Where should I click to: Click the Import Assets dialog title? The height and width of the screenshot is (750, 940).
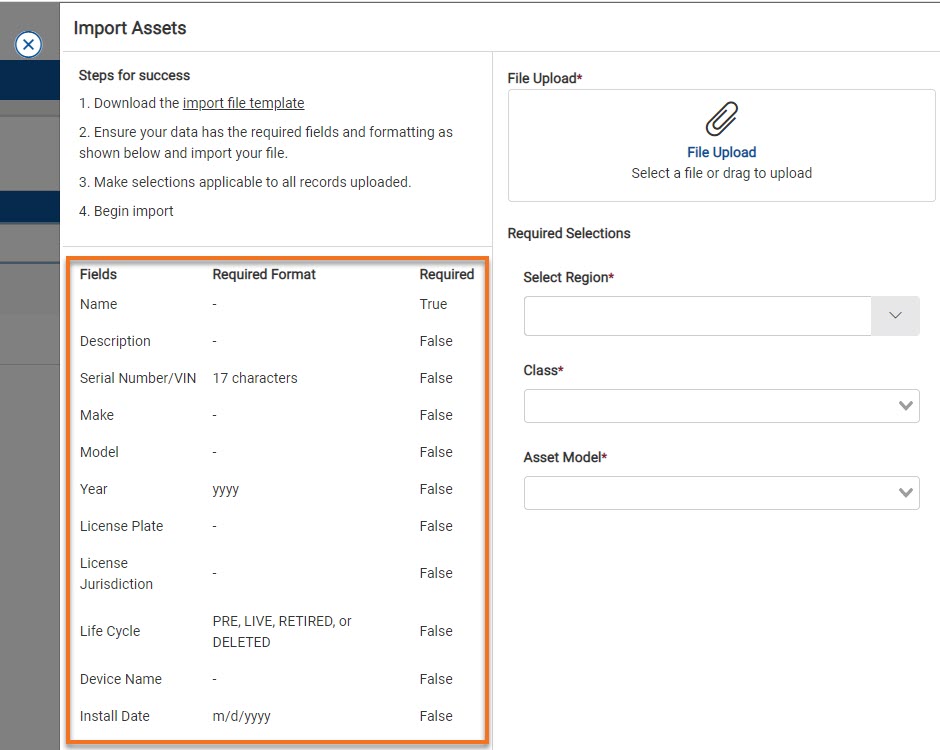129,28
